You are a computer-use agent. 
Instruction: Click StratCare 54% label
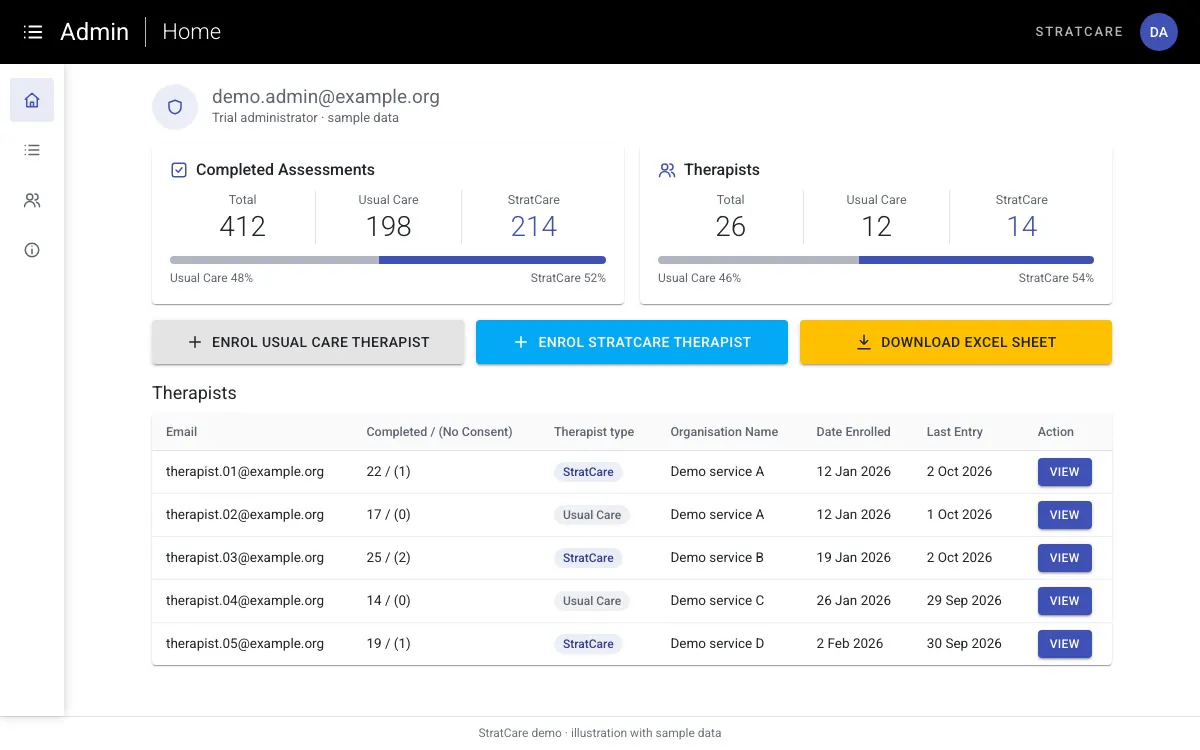1056,278
